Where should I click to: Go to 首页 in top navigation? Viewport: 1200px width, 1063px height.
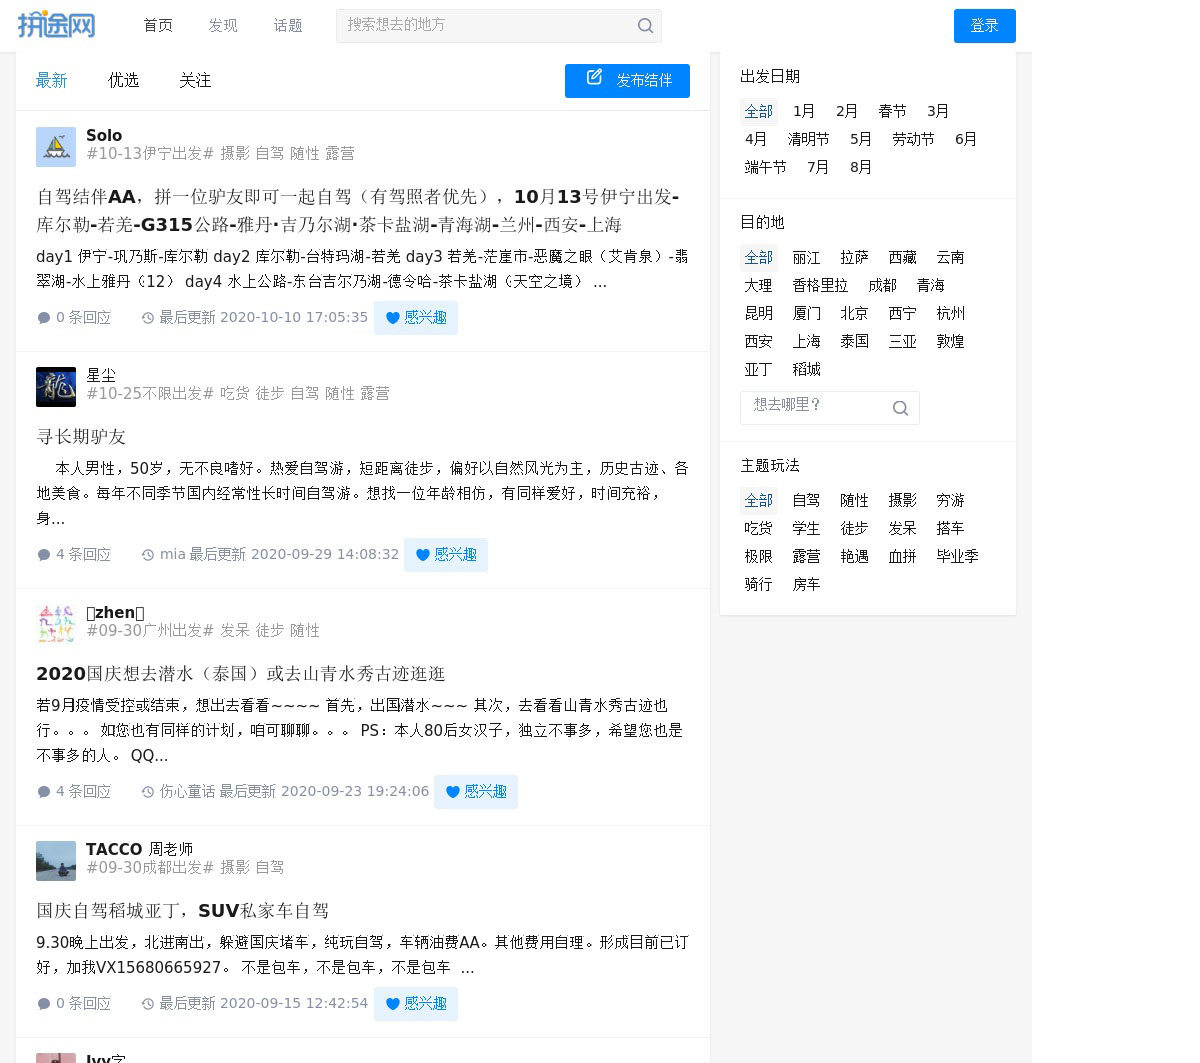point(158,26)
